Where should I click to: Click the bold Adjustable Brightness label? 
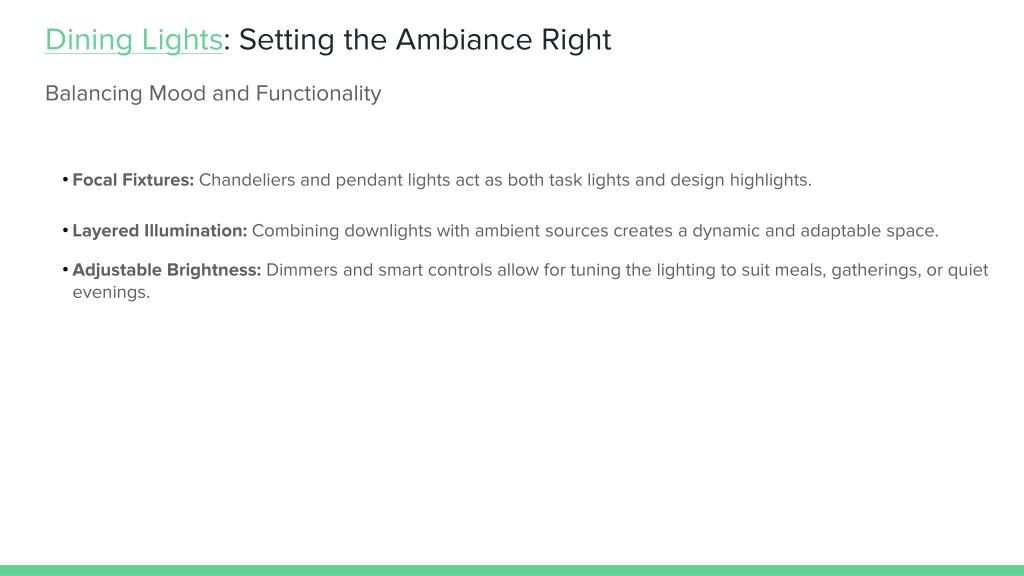point(167,270)
